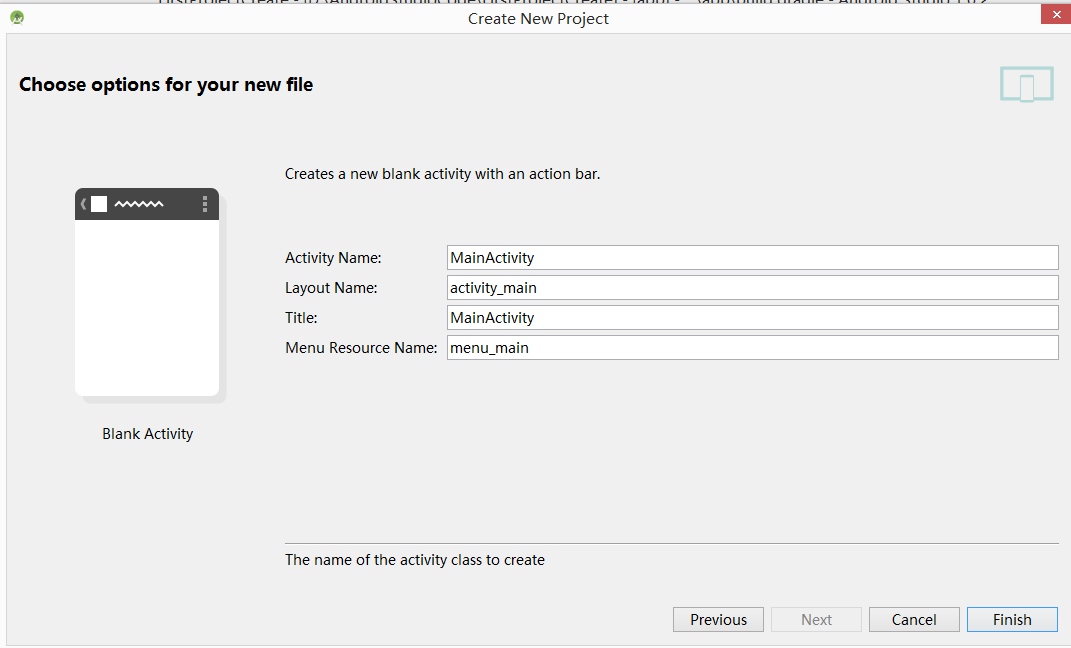Click the Activity Name label
This screenshot has width=1071, height=648.
(333, 258)
